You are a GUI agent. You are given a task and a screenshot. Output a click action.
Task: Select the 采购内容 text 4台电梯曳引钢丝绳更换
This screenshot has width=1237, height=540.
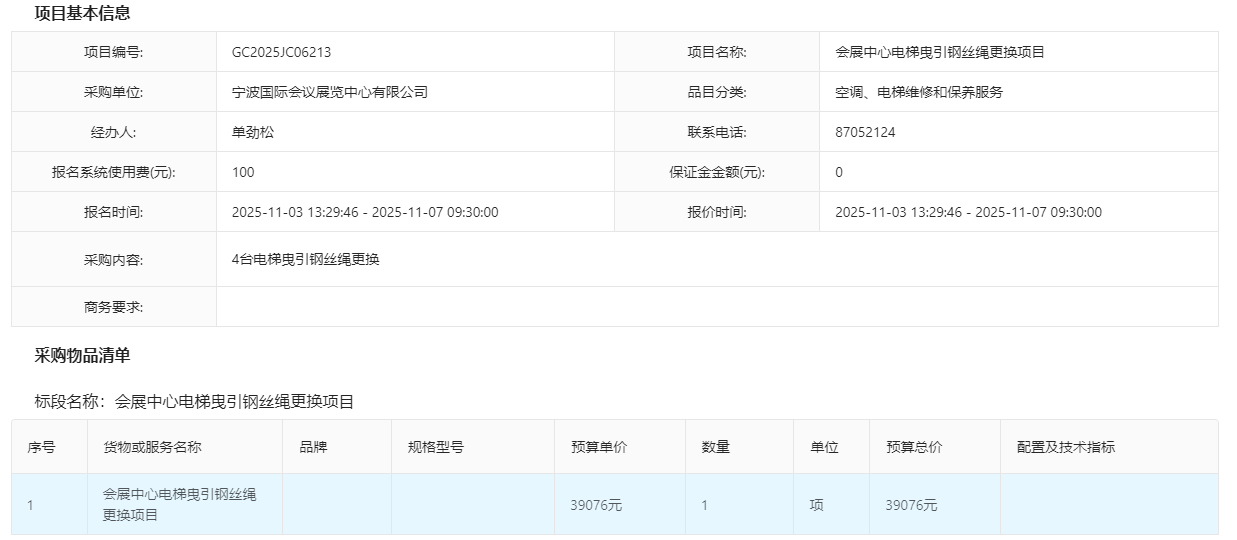coord(305,259)
